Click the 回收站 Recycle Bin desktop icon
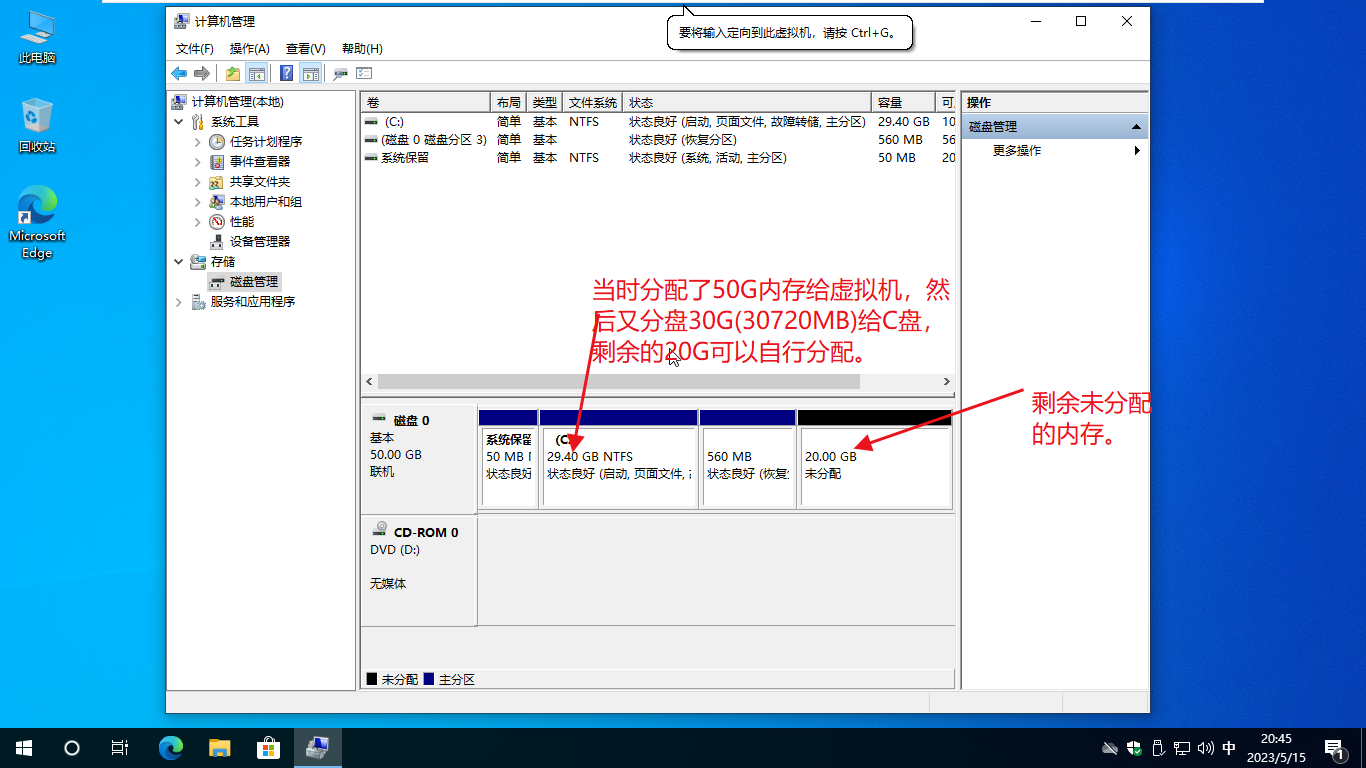This screenshot has width=1366, height=768. [x=37, y=125]
